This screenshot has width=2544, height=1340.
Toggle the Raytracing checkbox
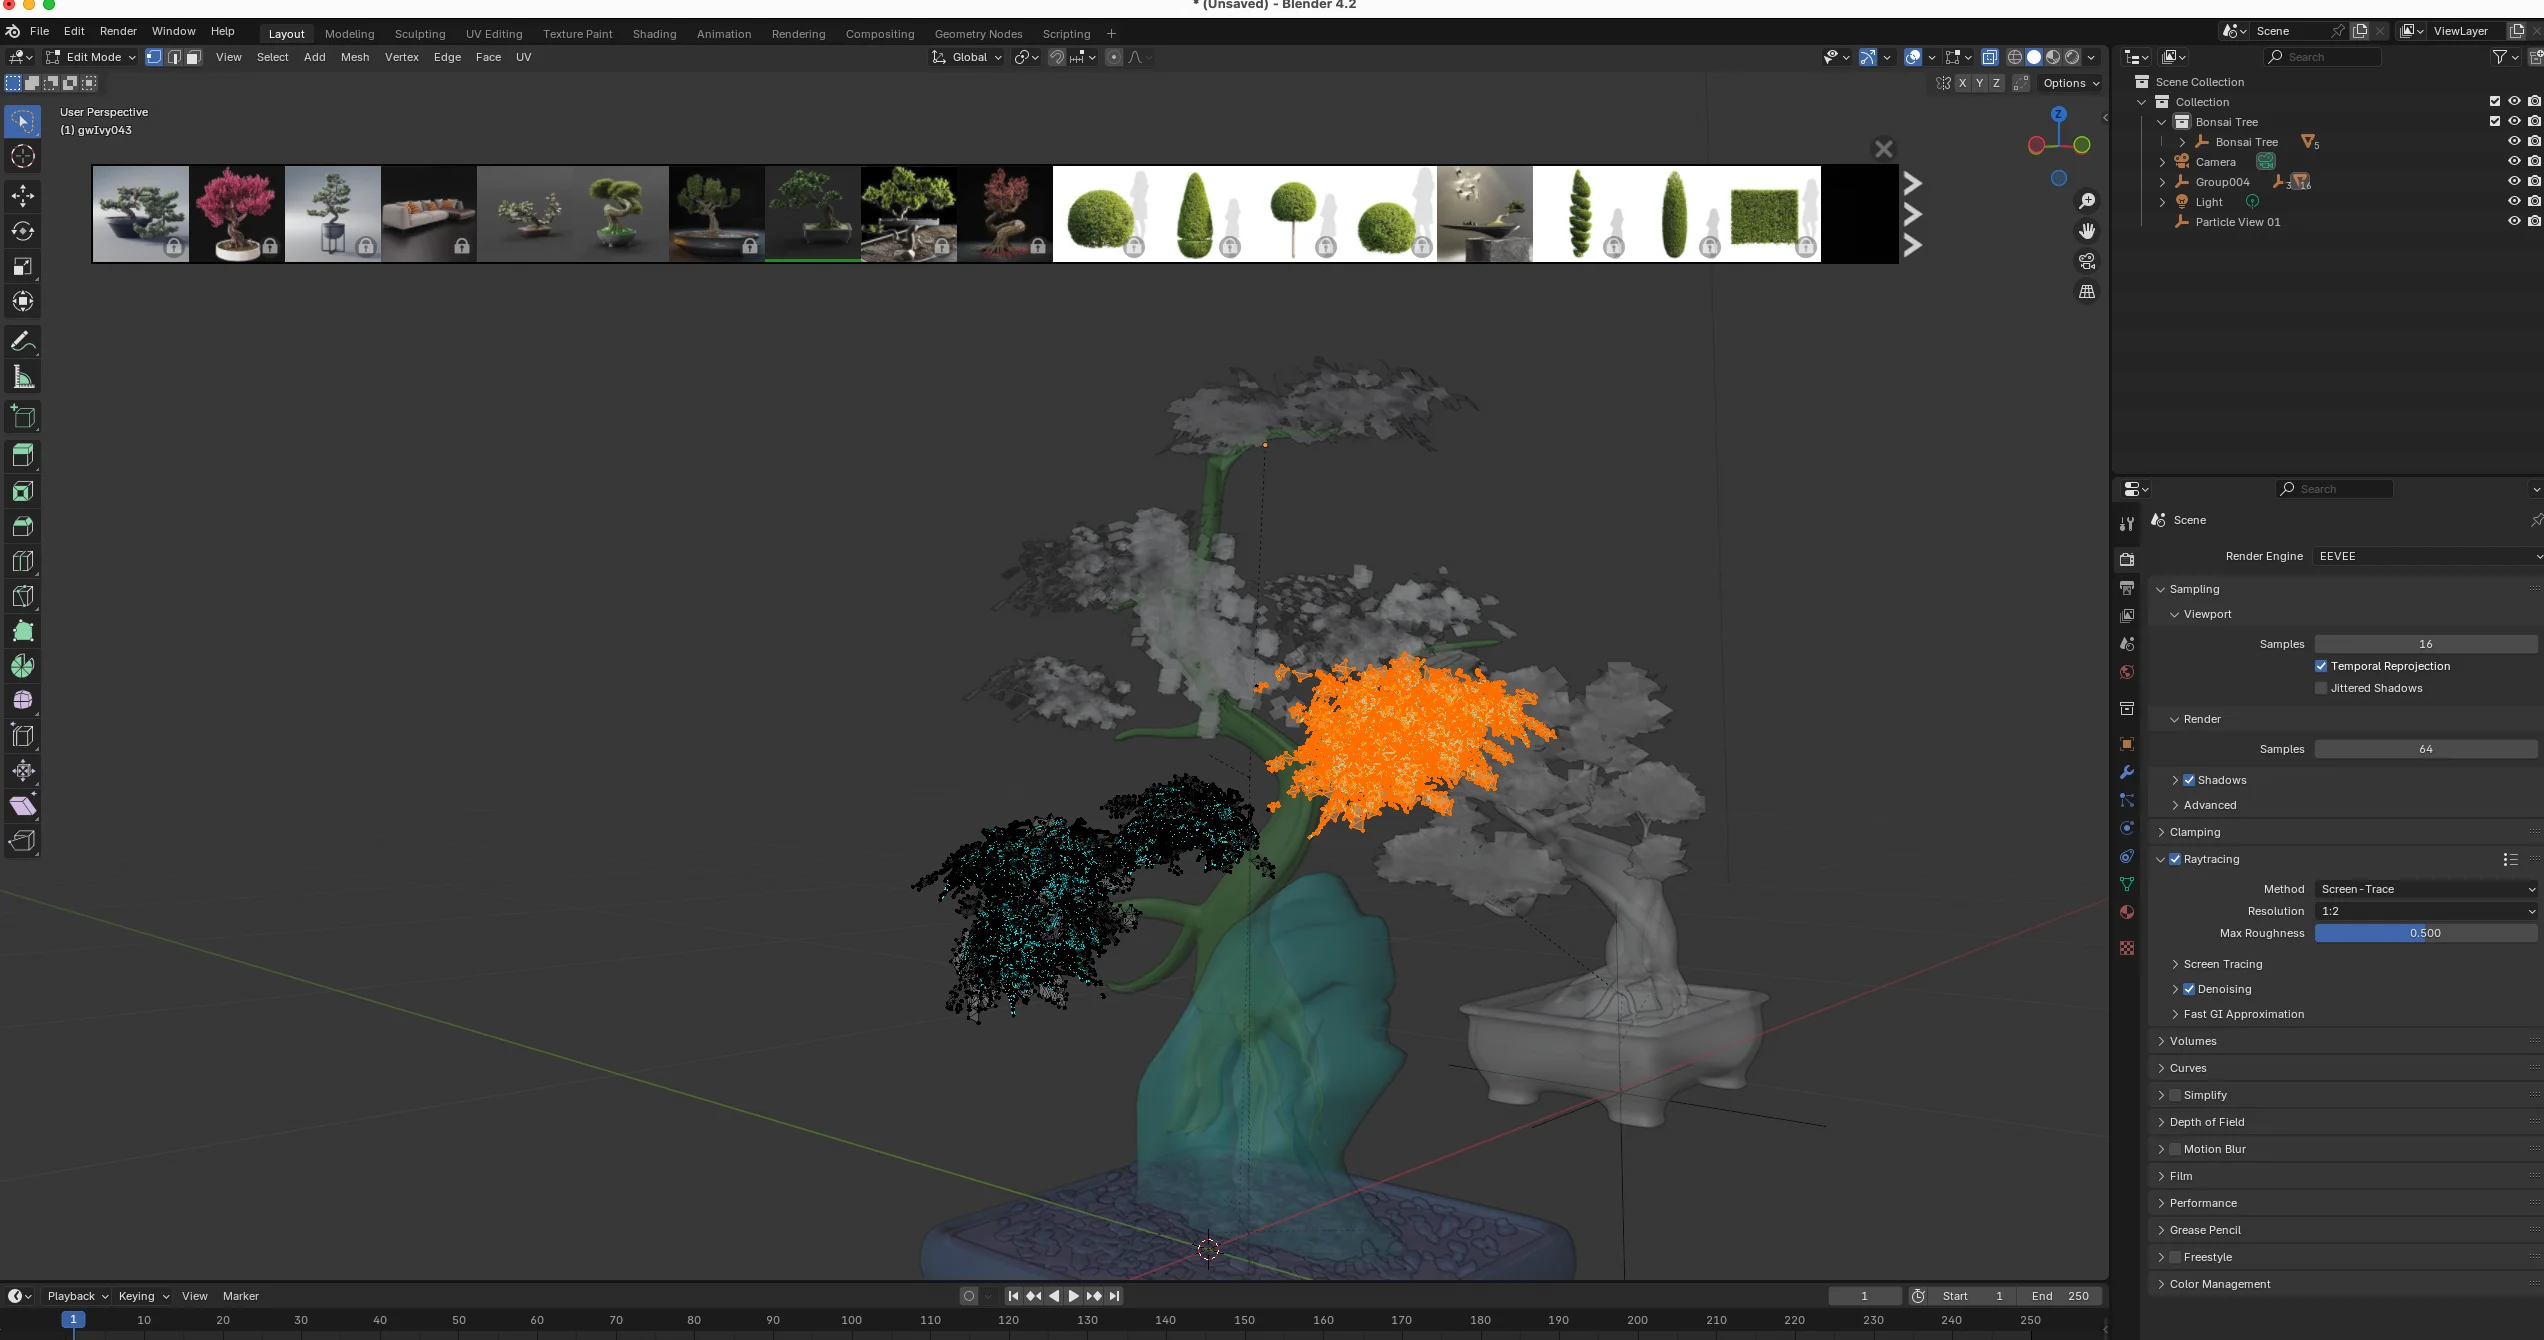click(2175, 859)
